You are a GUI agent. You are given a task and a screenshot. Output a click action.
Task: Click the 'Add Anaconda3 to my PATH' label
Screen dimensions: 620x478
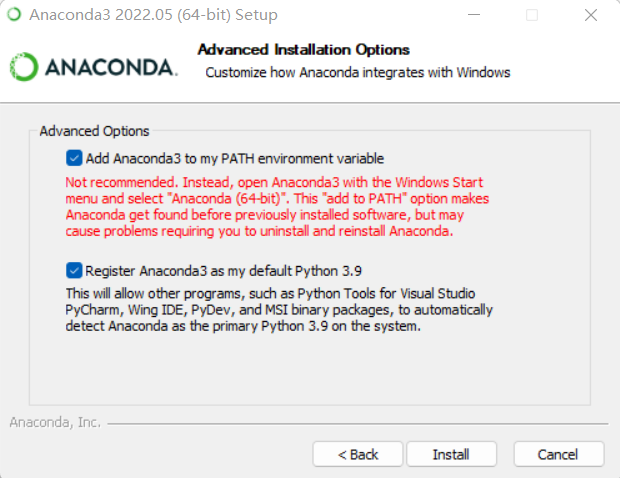point(235,158)
